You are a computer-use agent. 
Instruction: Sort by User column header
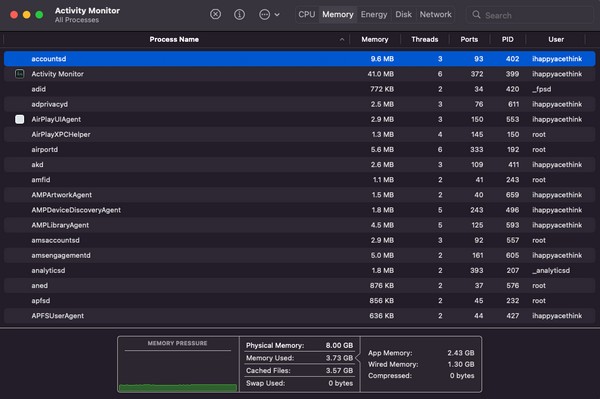point(556,39)
